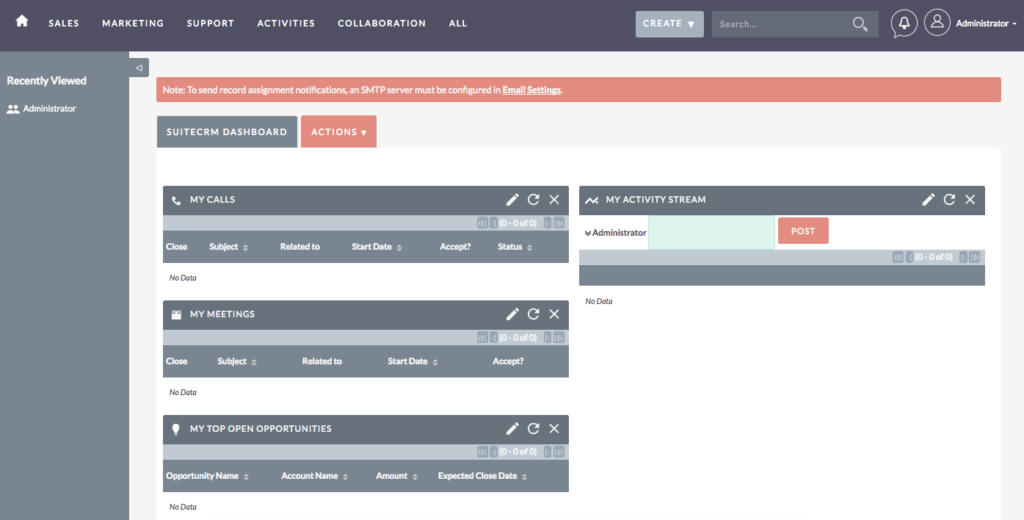Expand the Actions dropdown
1024x520 pixels.
(338, 132)
